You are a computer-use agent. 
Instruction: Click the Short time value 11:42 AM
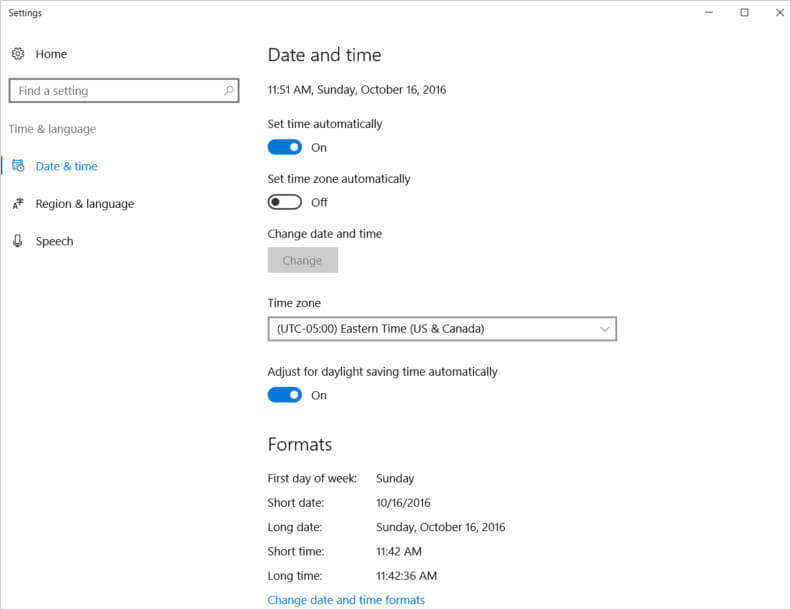(399, 551)
